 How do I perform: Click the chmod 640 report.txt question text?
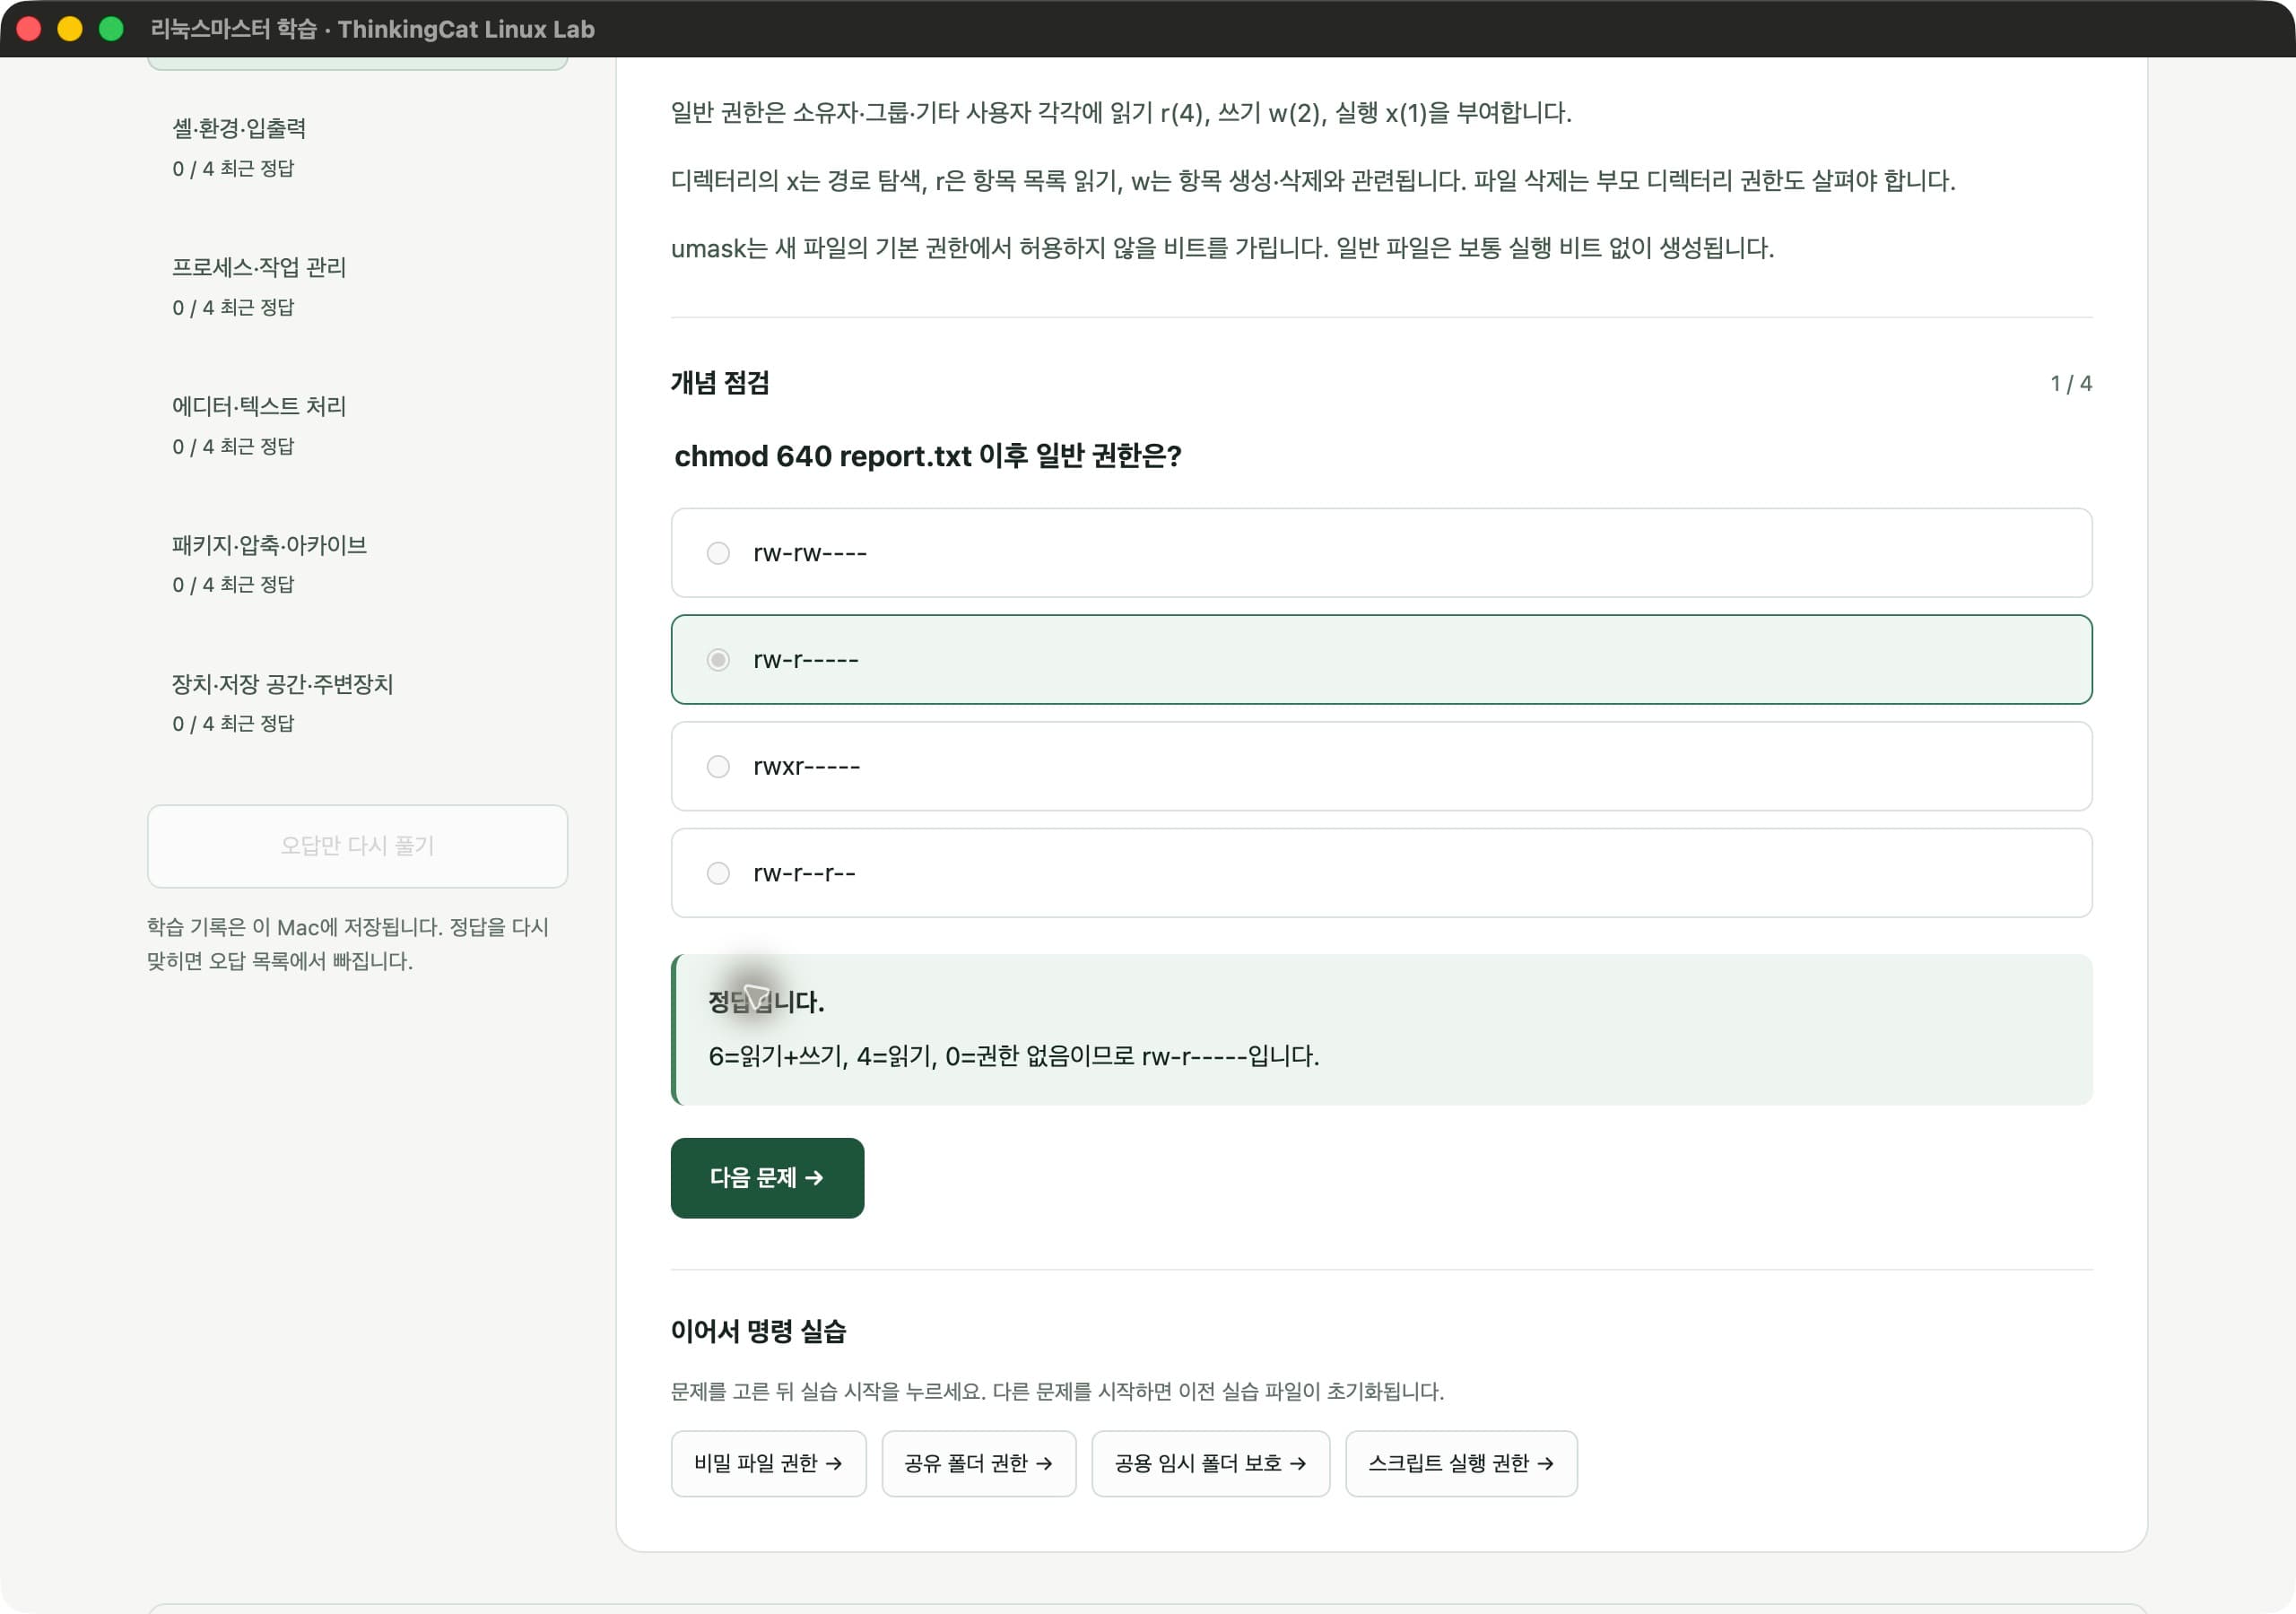(x=928, y=456)
